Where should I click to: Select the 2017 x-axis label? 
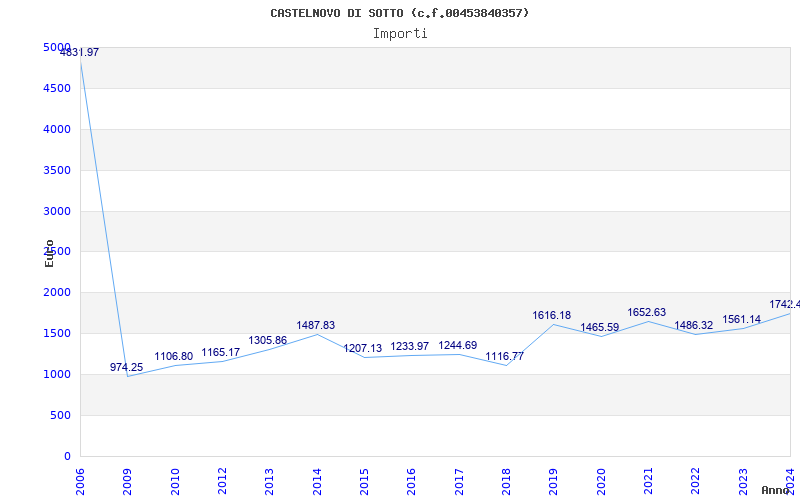(459, 482)
